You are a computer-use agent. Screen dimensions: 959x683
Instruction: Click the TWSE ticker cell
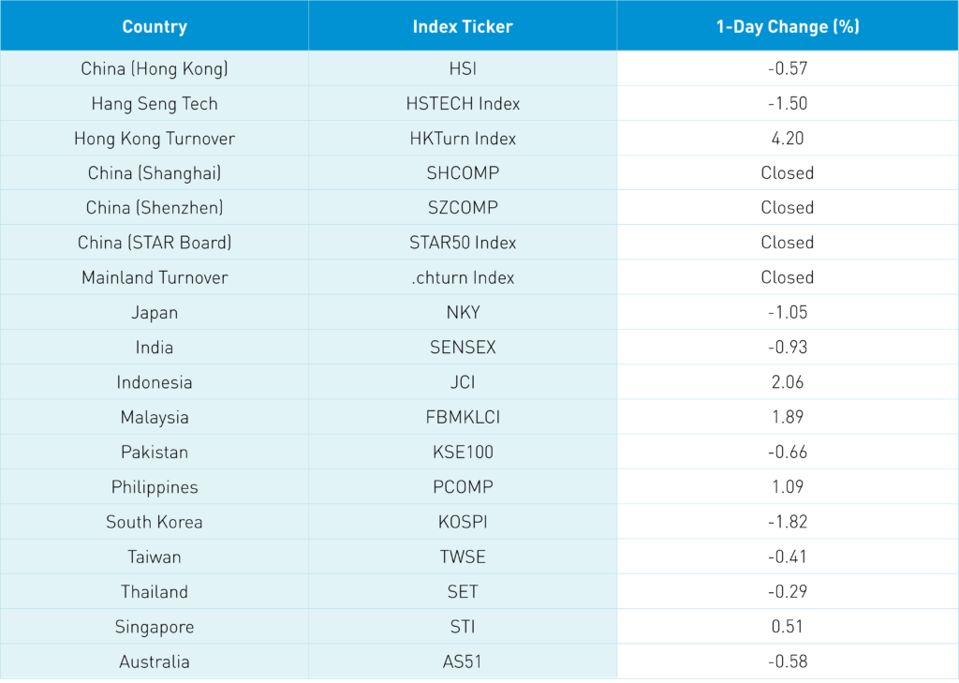[462, 557]
